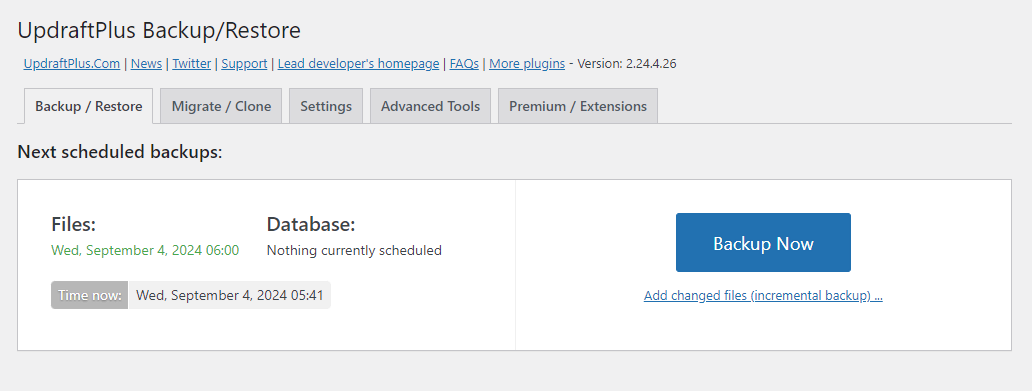
Task: Open the News link
Action: click(146, 64)
